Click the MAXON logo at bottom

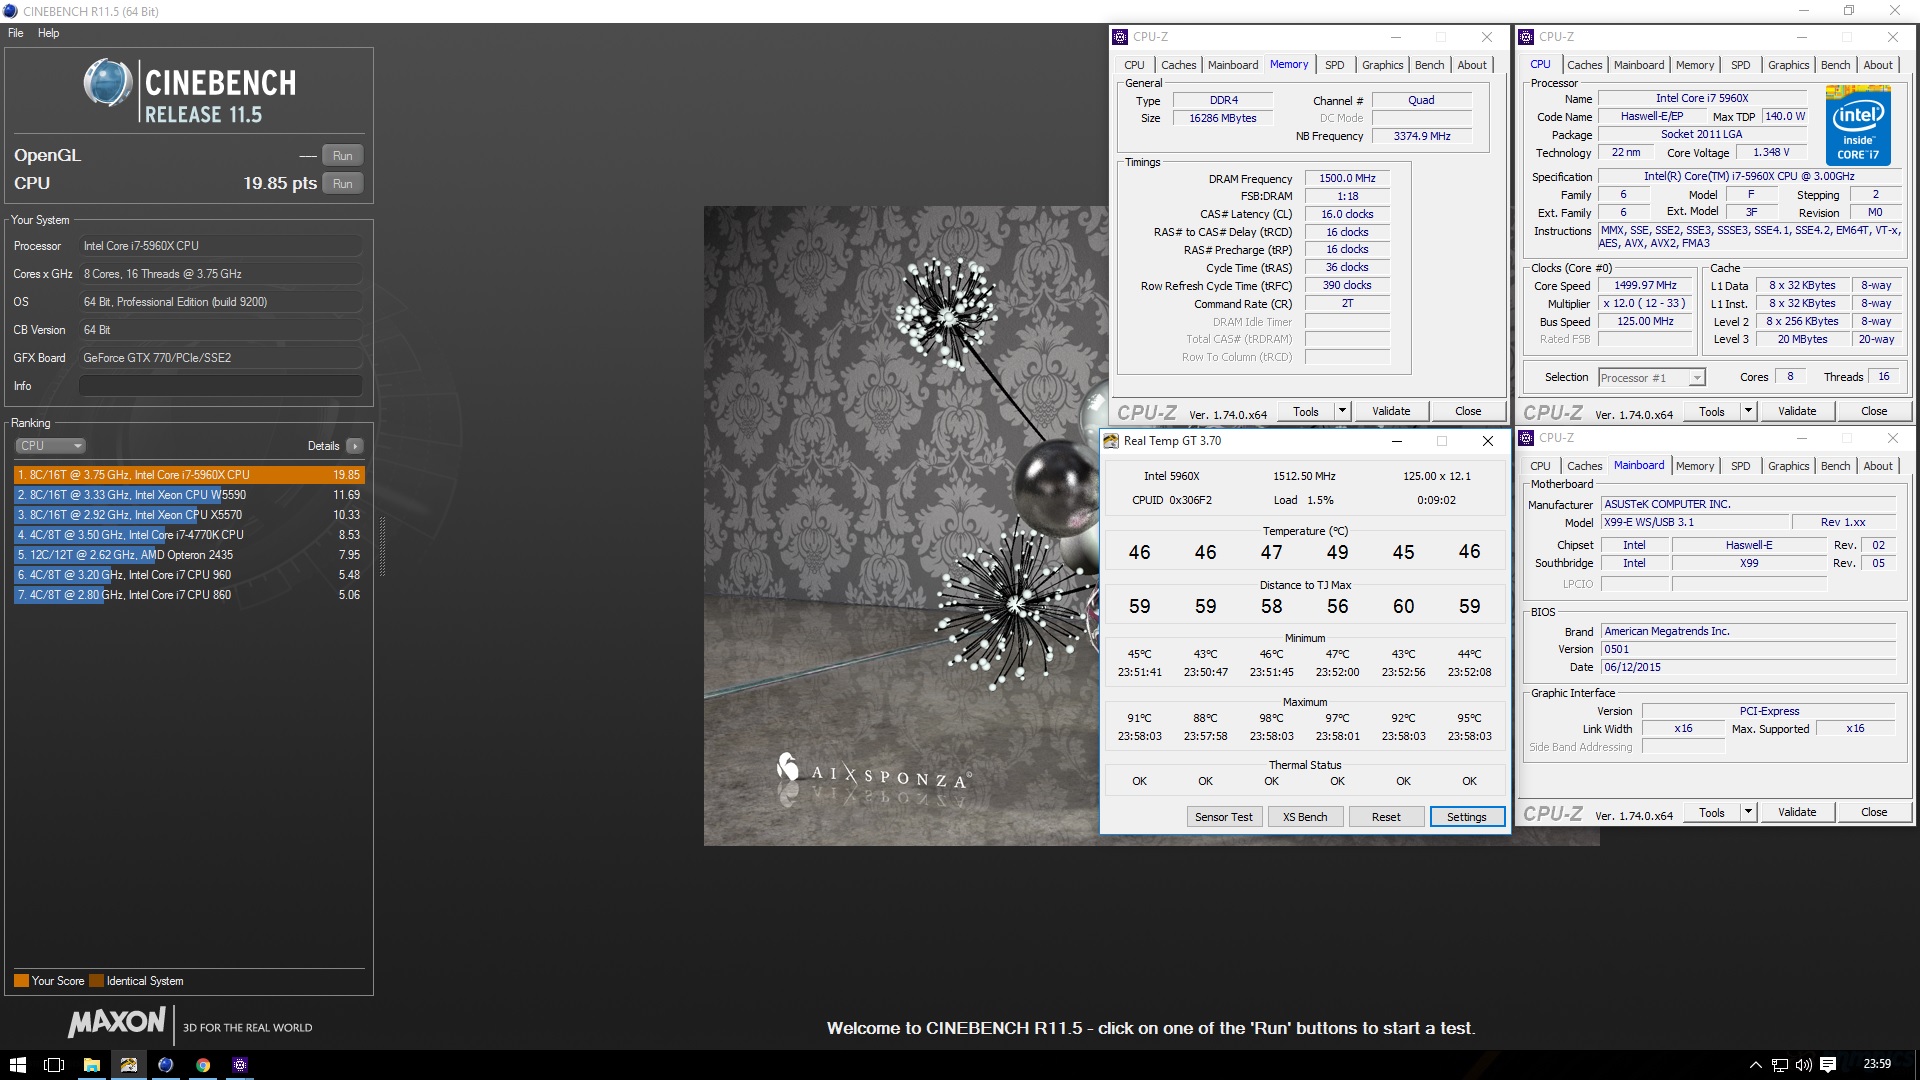click(x=117, y=1022)
